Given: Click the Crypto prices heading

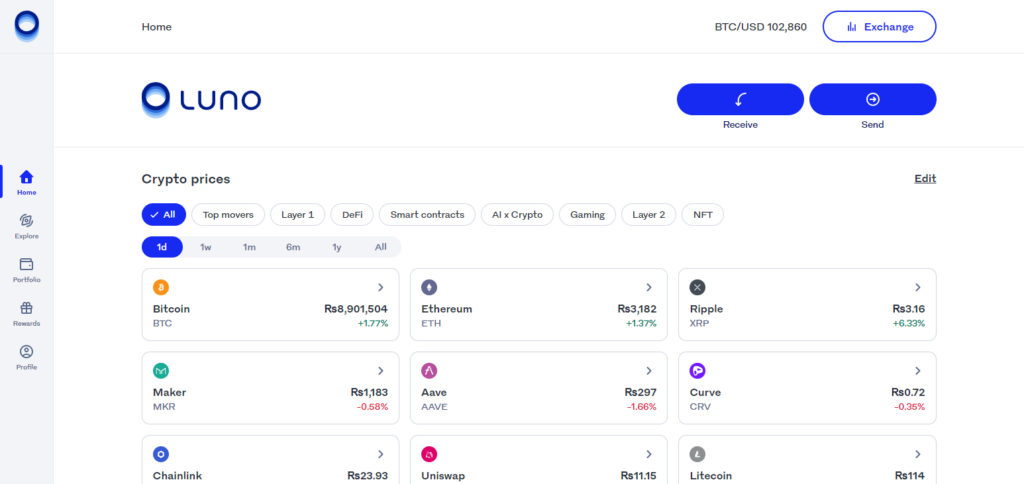Looking at the screenshot, I should 186,179.
